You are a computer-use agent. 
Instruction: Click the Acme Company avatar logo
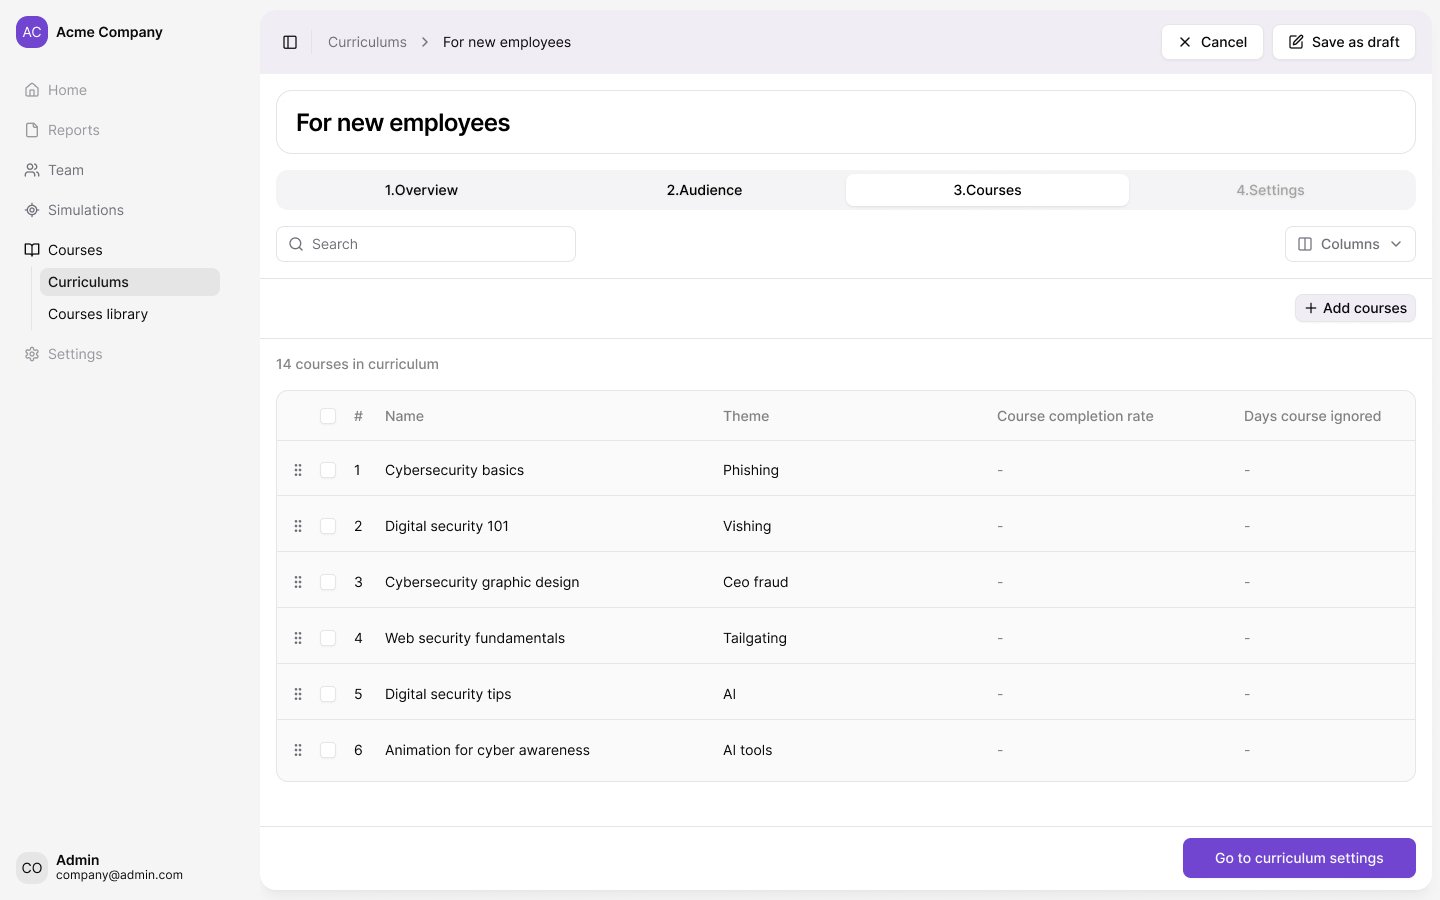[32, 32]
